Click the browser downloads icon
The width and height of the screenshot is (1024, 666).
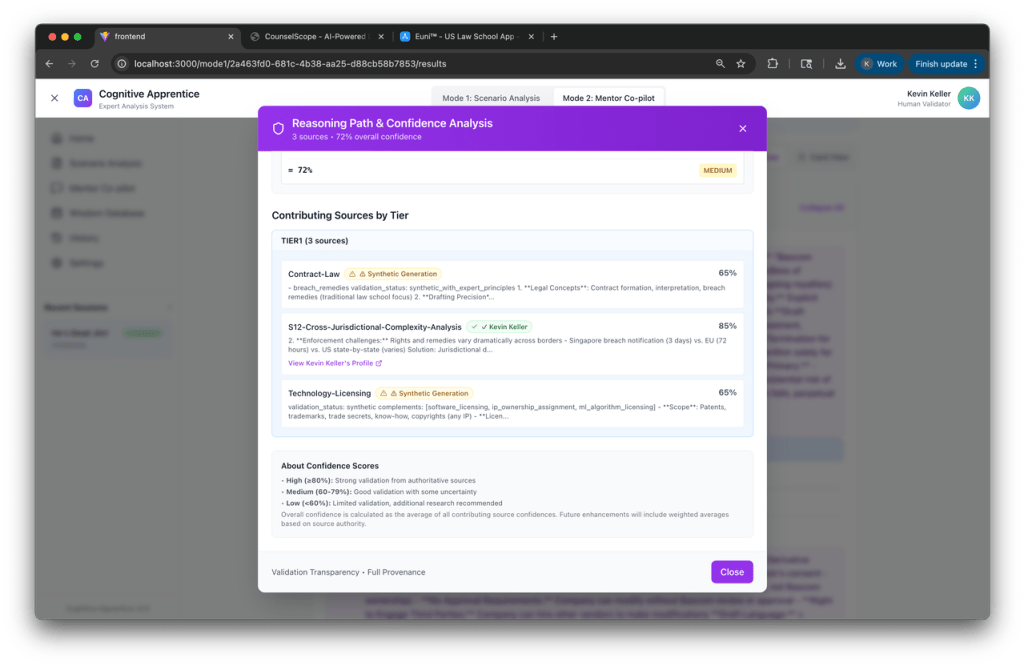point(840,64)
